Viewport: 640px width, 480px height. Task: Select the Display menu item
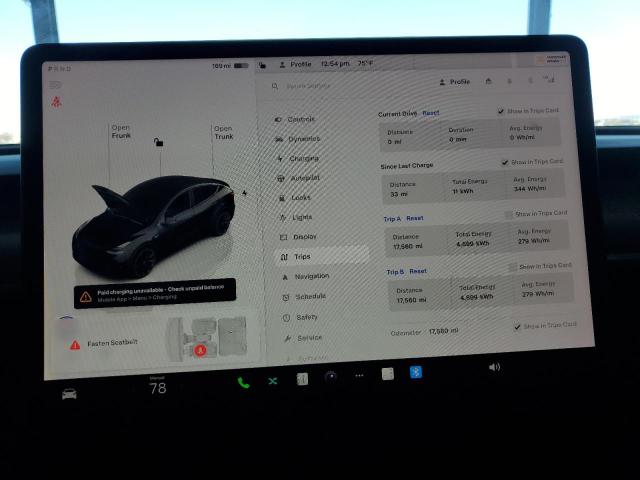point(298,237)
